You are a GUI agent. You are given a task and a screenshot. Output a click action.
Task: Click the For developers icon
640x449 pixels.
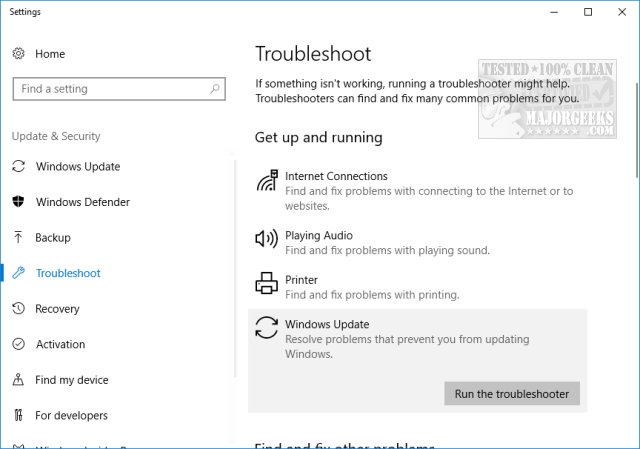click(18, 415)
